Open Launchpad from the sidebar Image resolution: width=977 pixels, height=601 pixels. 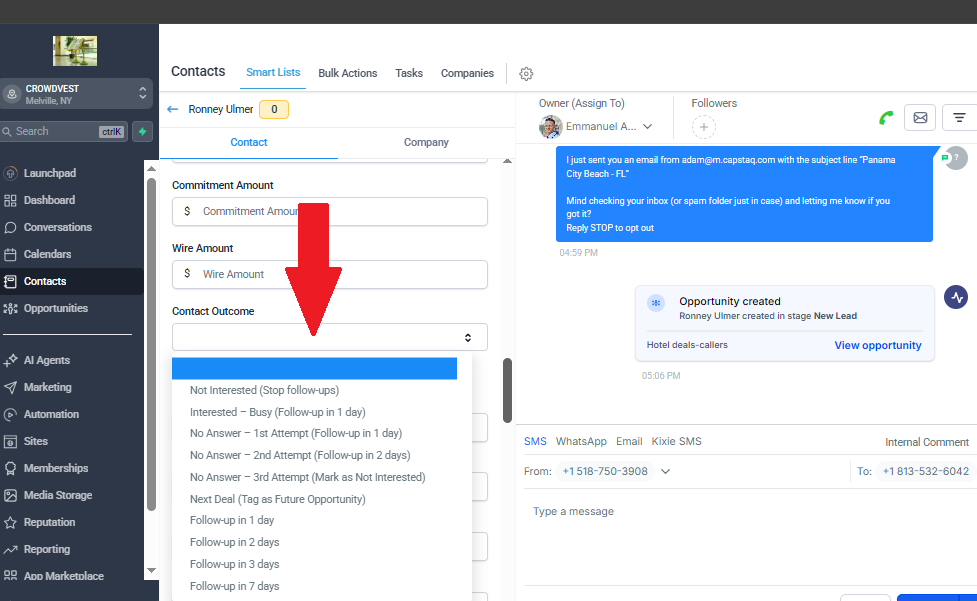click(50, 173)
